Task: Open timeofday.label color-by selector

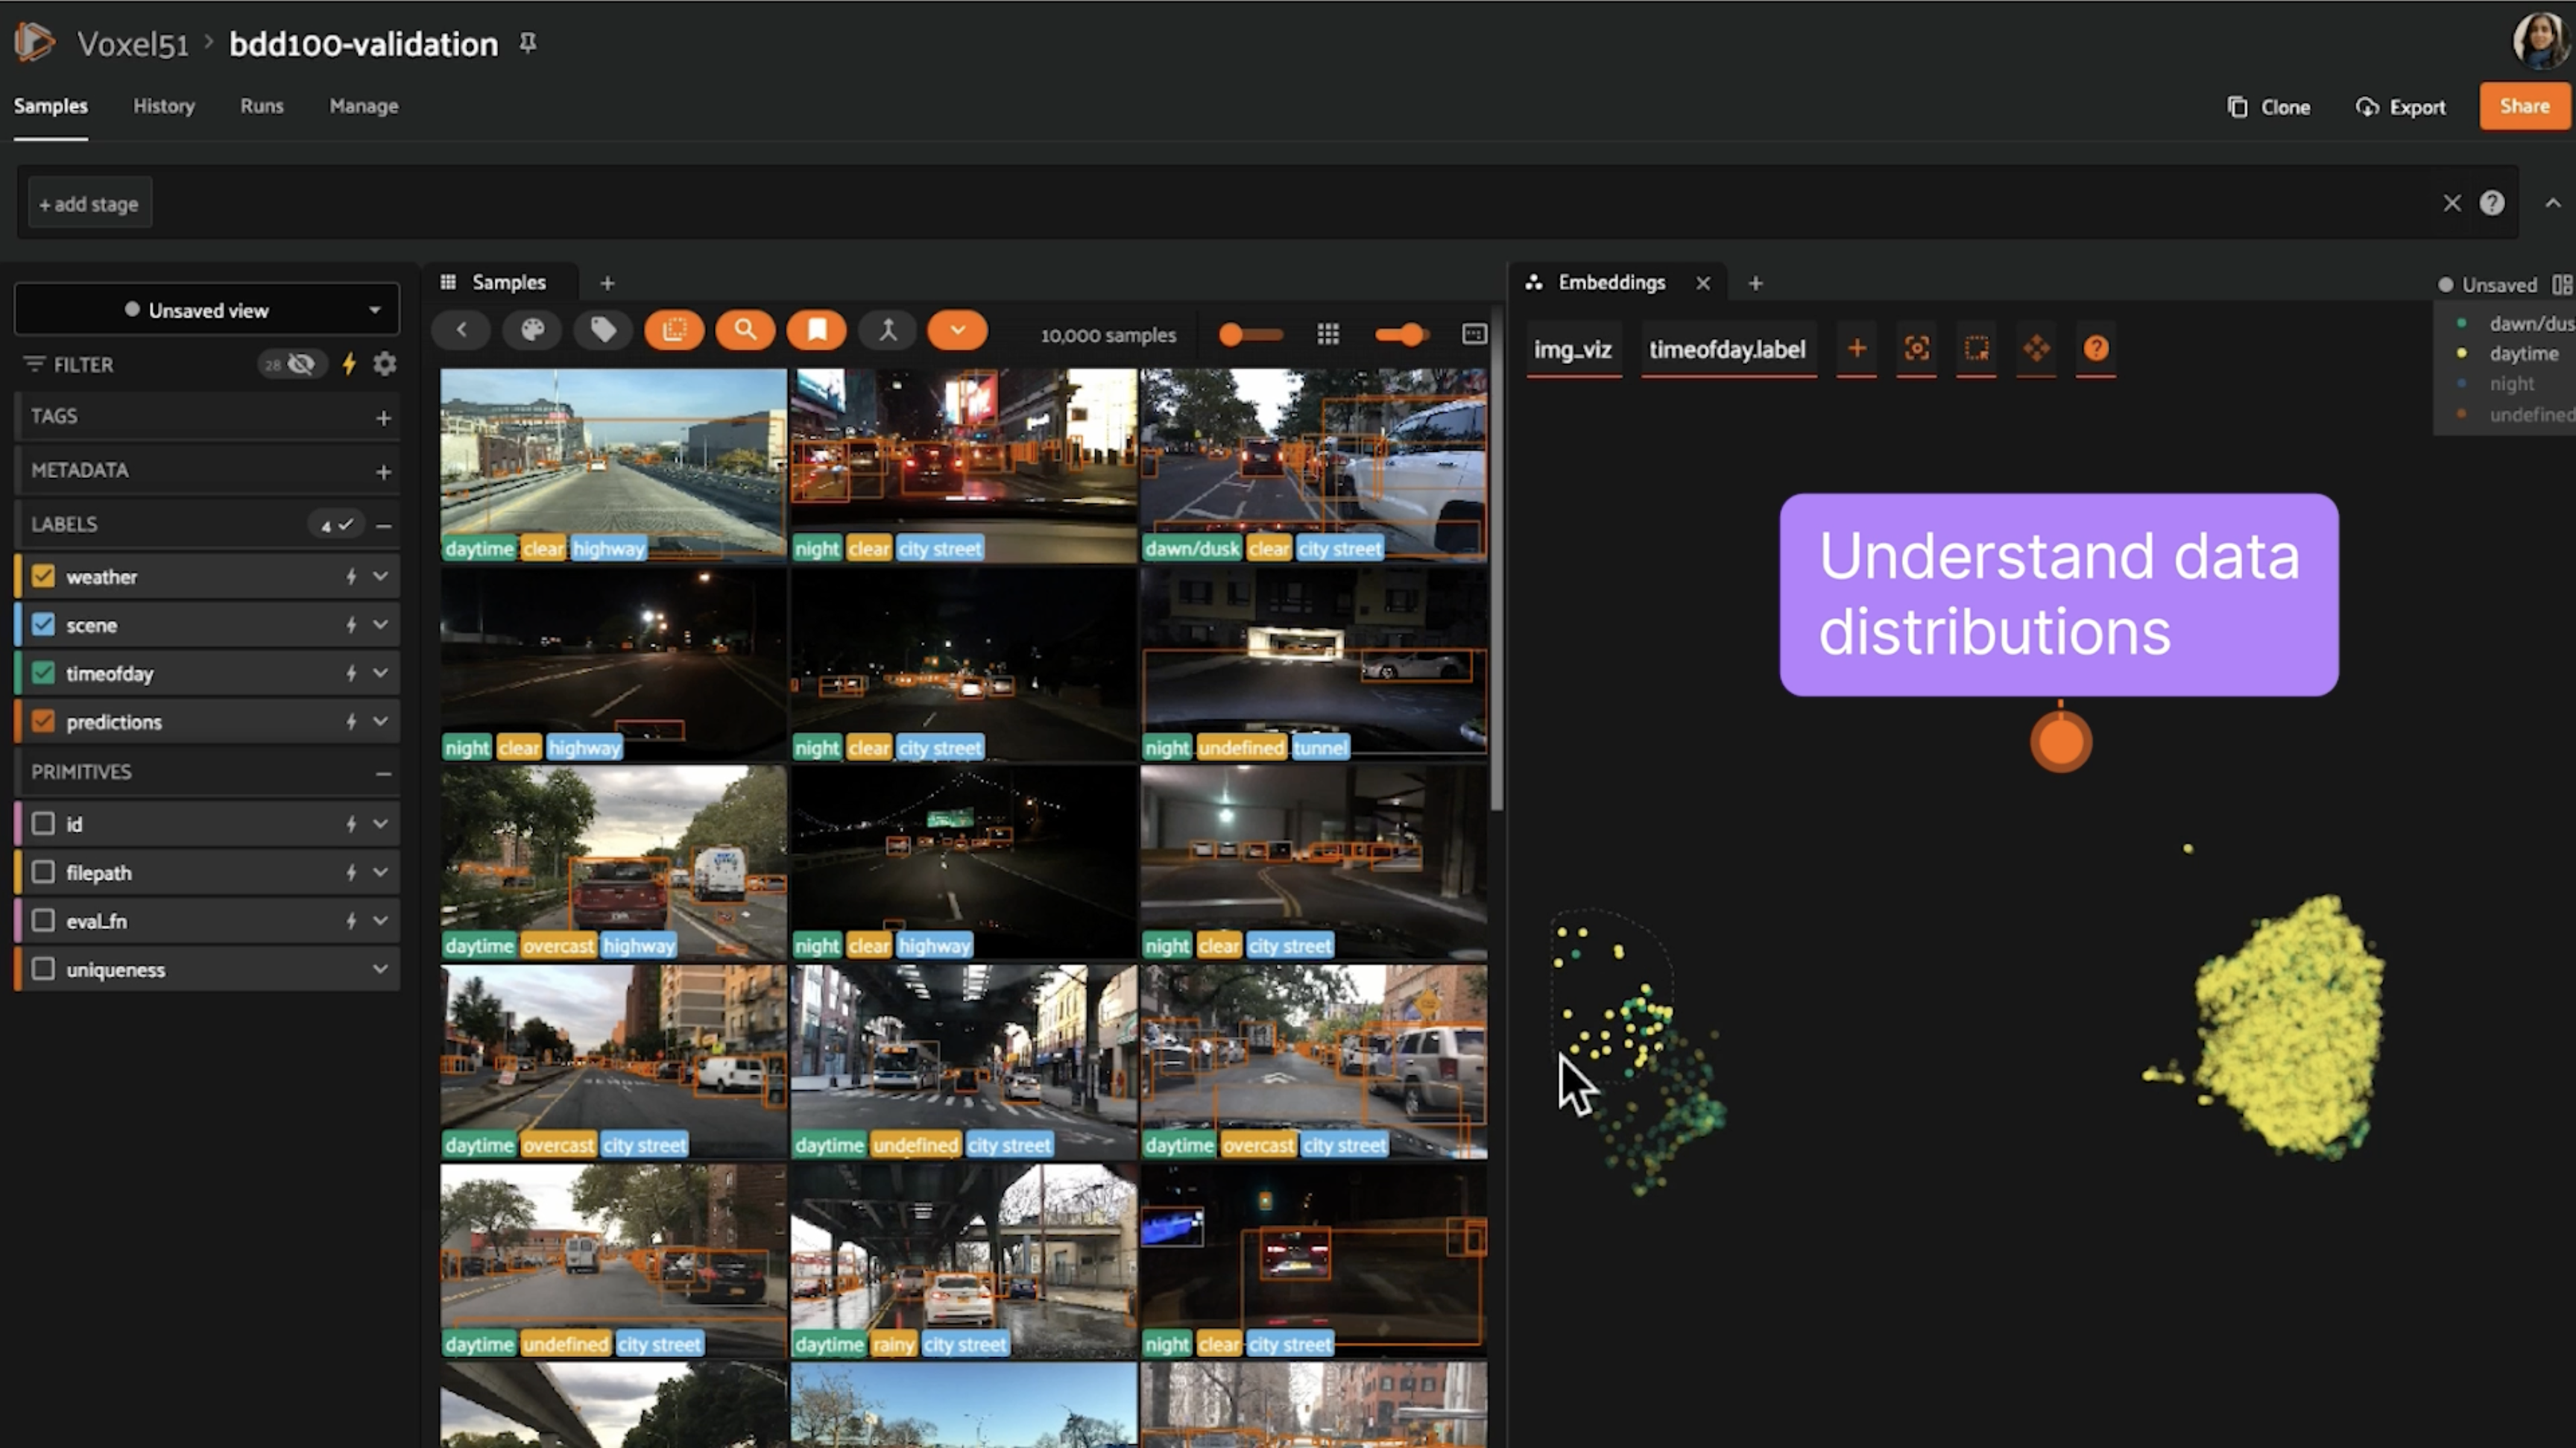Action: (1727, 350)
